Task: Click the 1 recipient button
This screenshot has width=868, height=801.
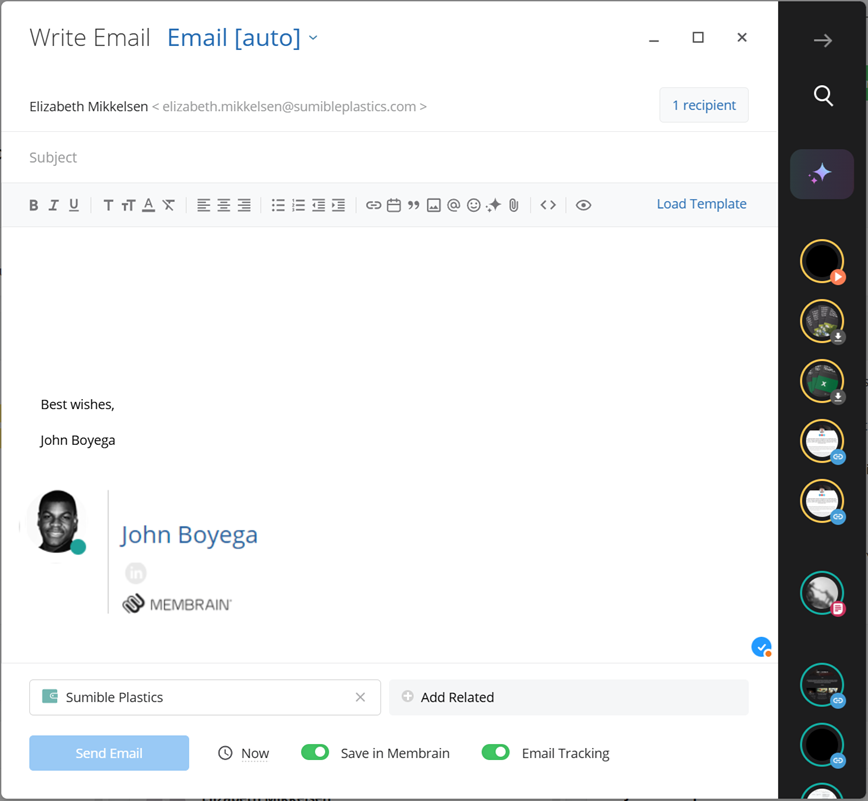Action: click(x=704, y=105)
